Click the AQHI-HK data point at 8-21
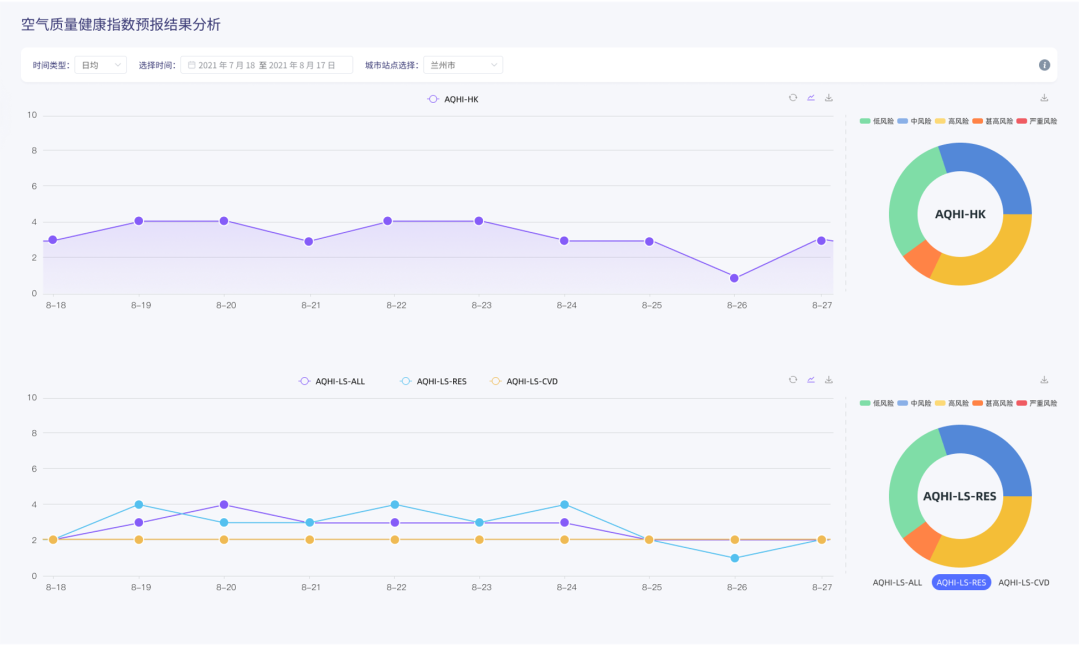This screenshot has width=1080, height=646. (309, 242)
